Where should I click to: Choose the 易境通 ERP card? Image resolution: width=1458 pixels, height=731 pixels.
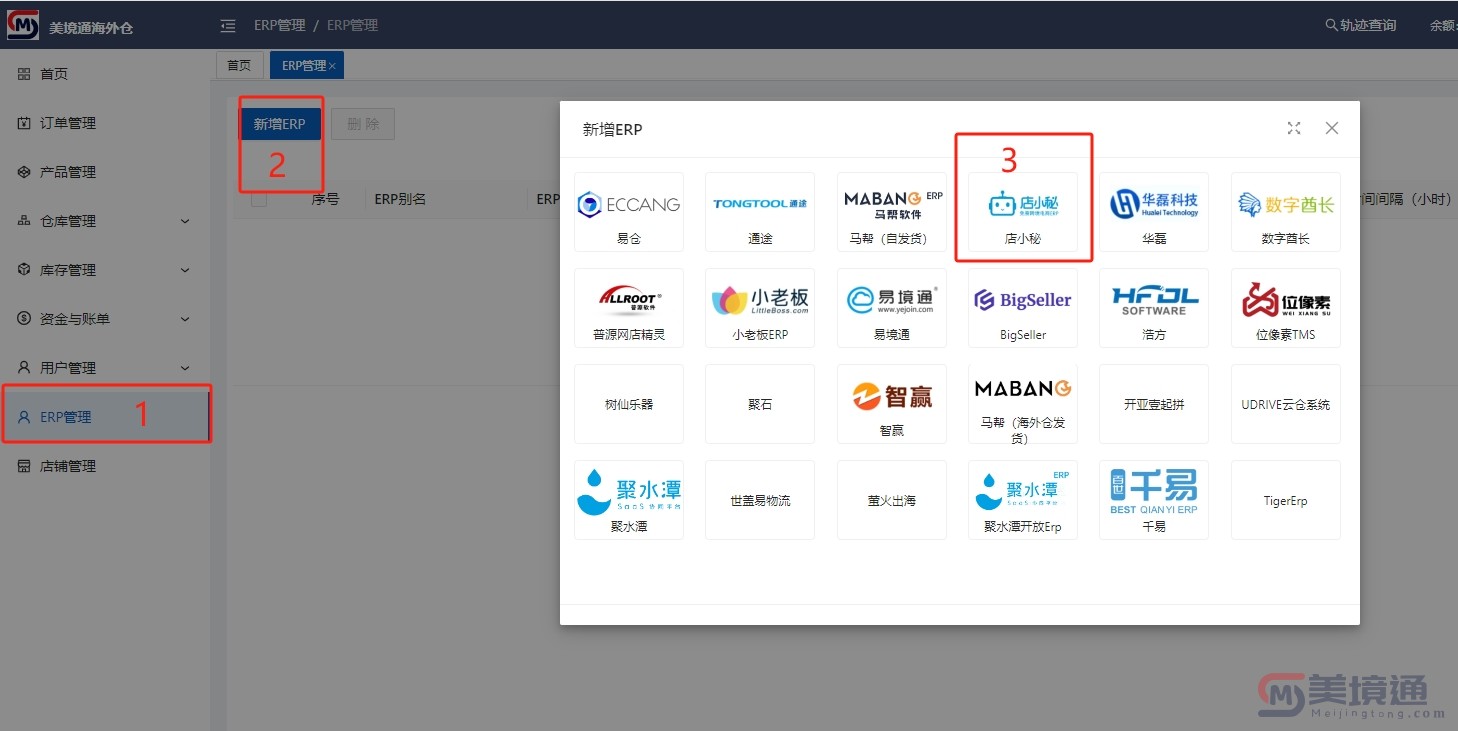tap(892, 308)
